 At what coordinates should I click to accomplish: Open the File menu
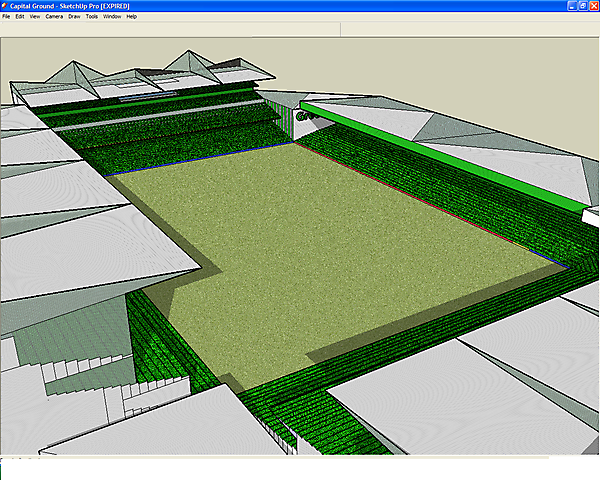(6, 17)
